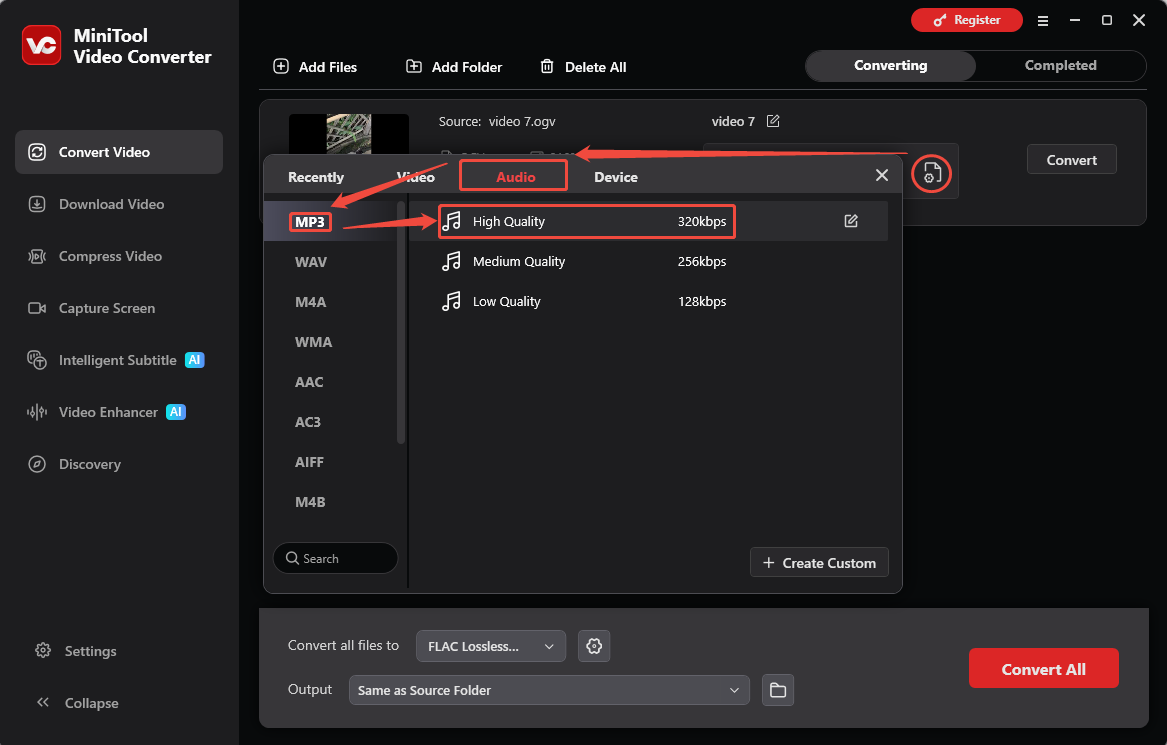This screenshot has width=1167, height=745.
Task: Click the red Register button
Action: pos(967,20)
